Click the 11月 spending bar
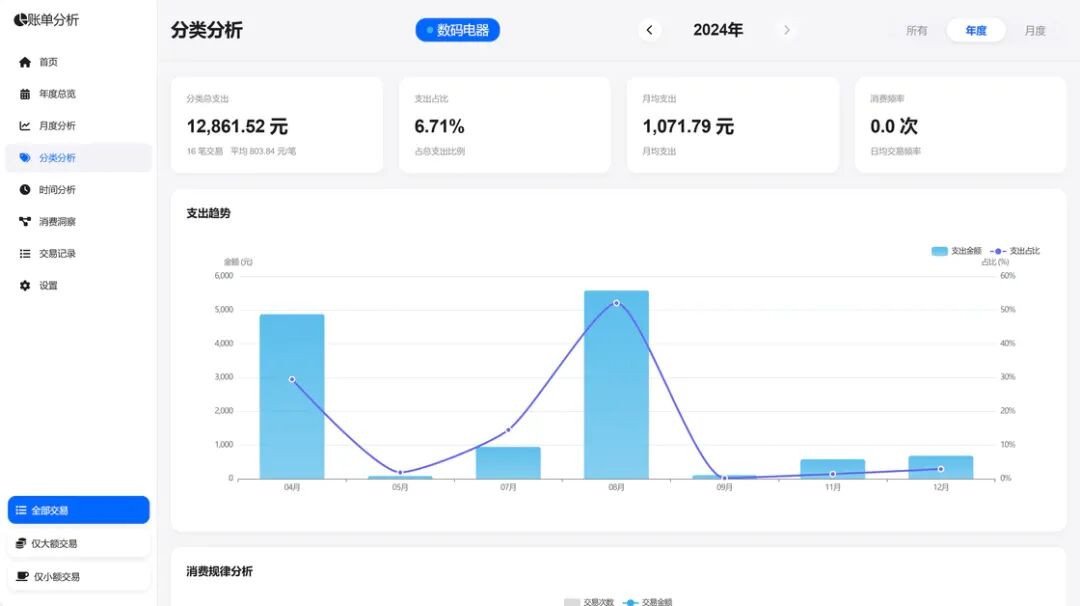Screen dimensions: 1080x606 (833, 469)
